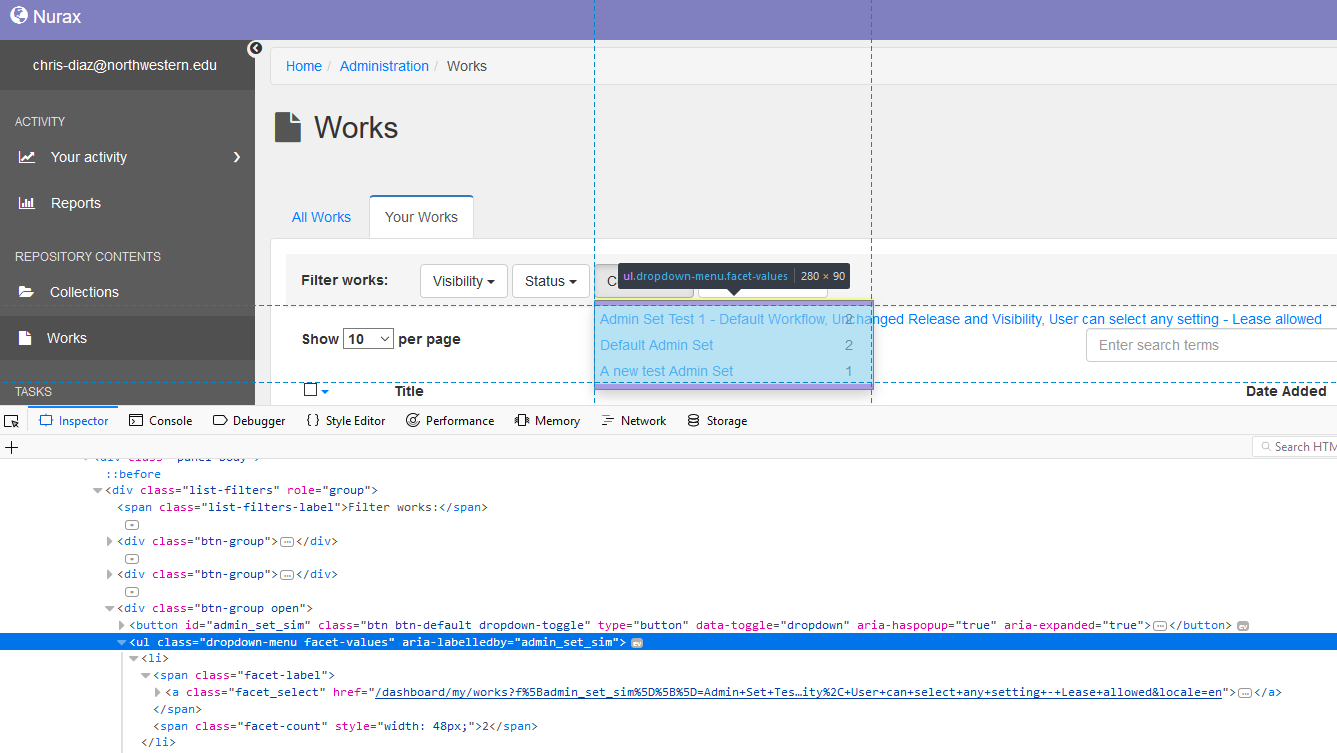The width and height of the screenshot is (1337, 753).
Task: Open the Visibility filter dropdown
Action: 464,281
